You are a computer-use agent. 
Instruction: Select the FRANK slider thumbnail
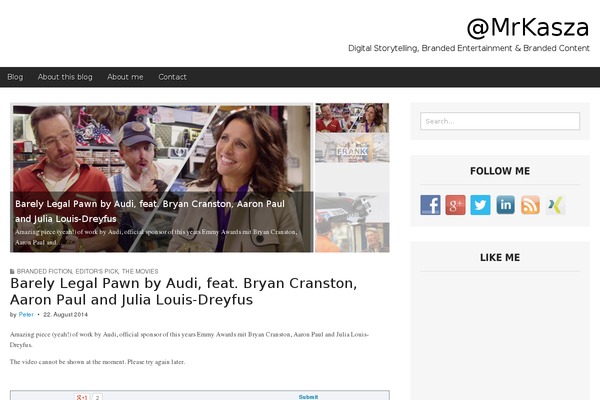pyautogui.click(x=352, y=148)
